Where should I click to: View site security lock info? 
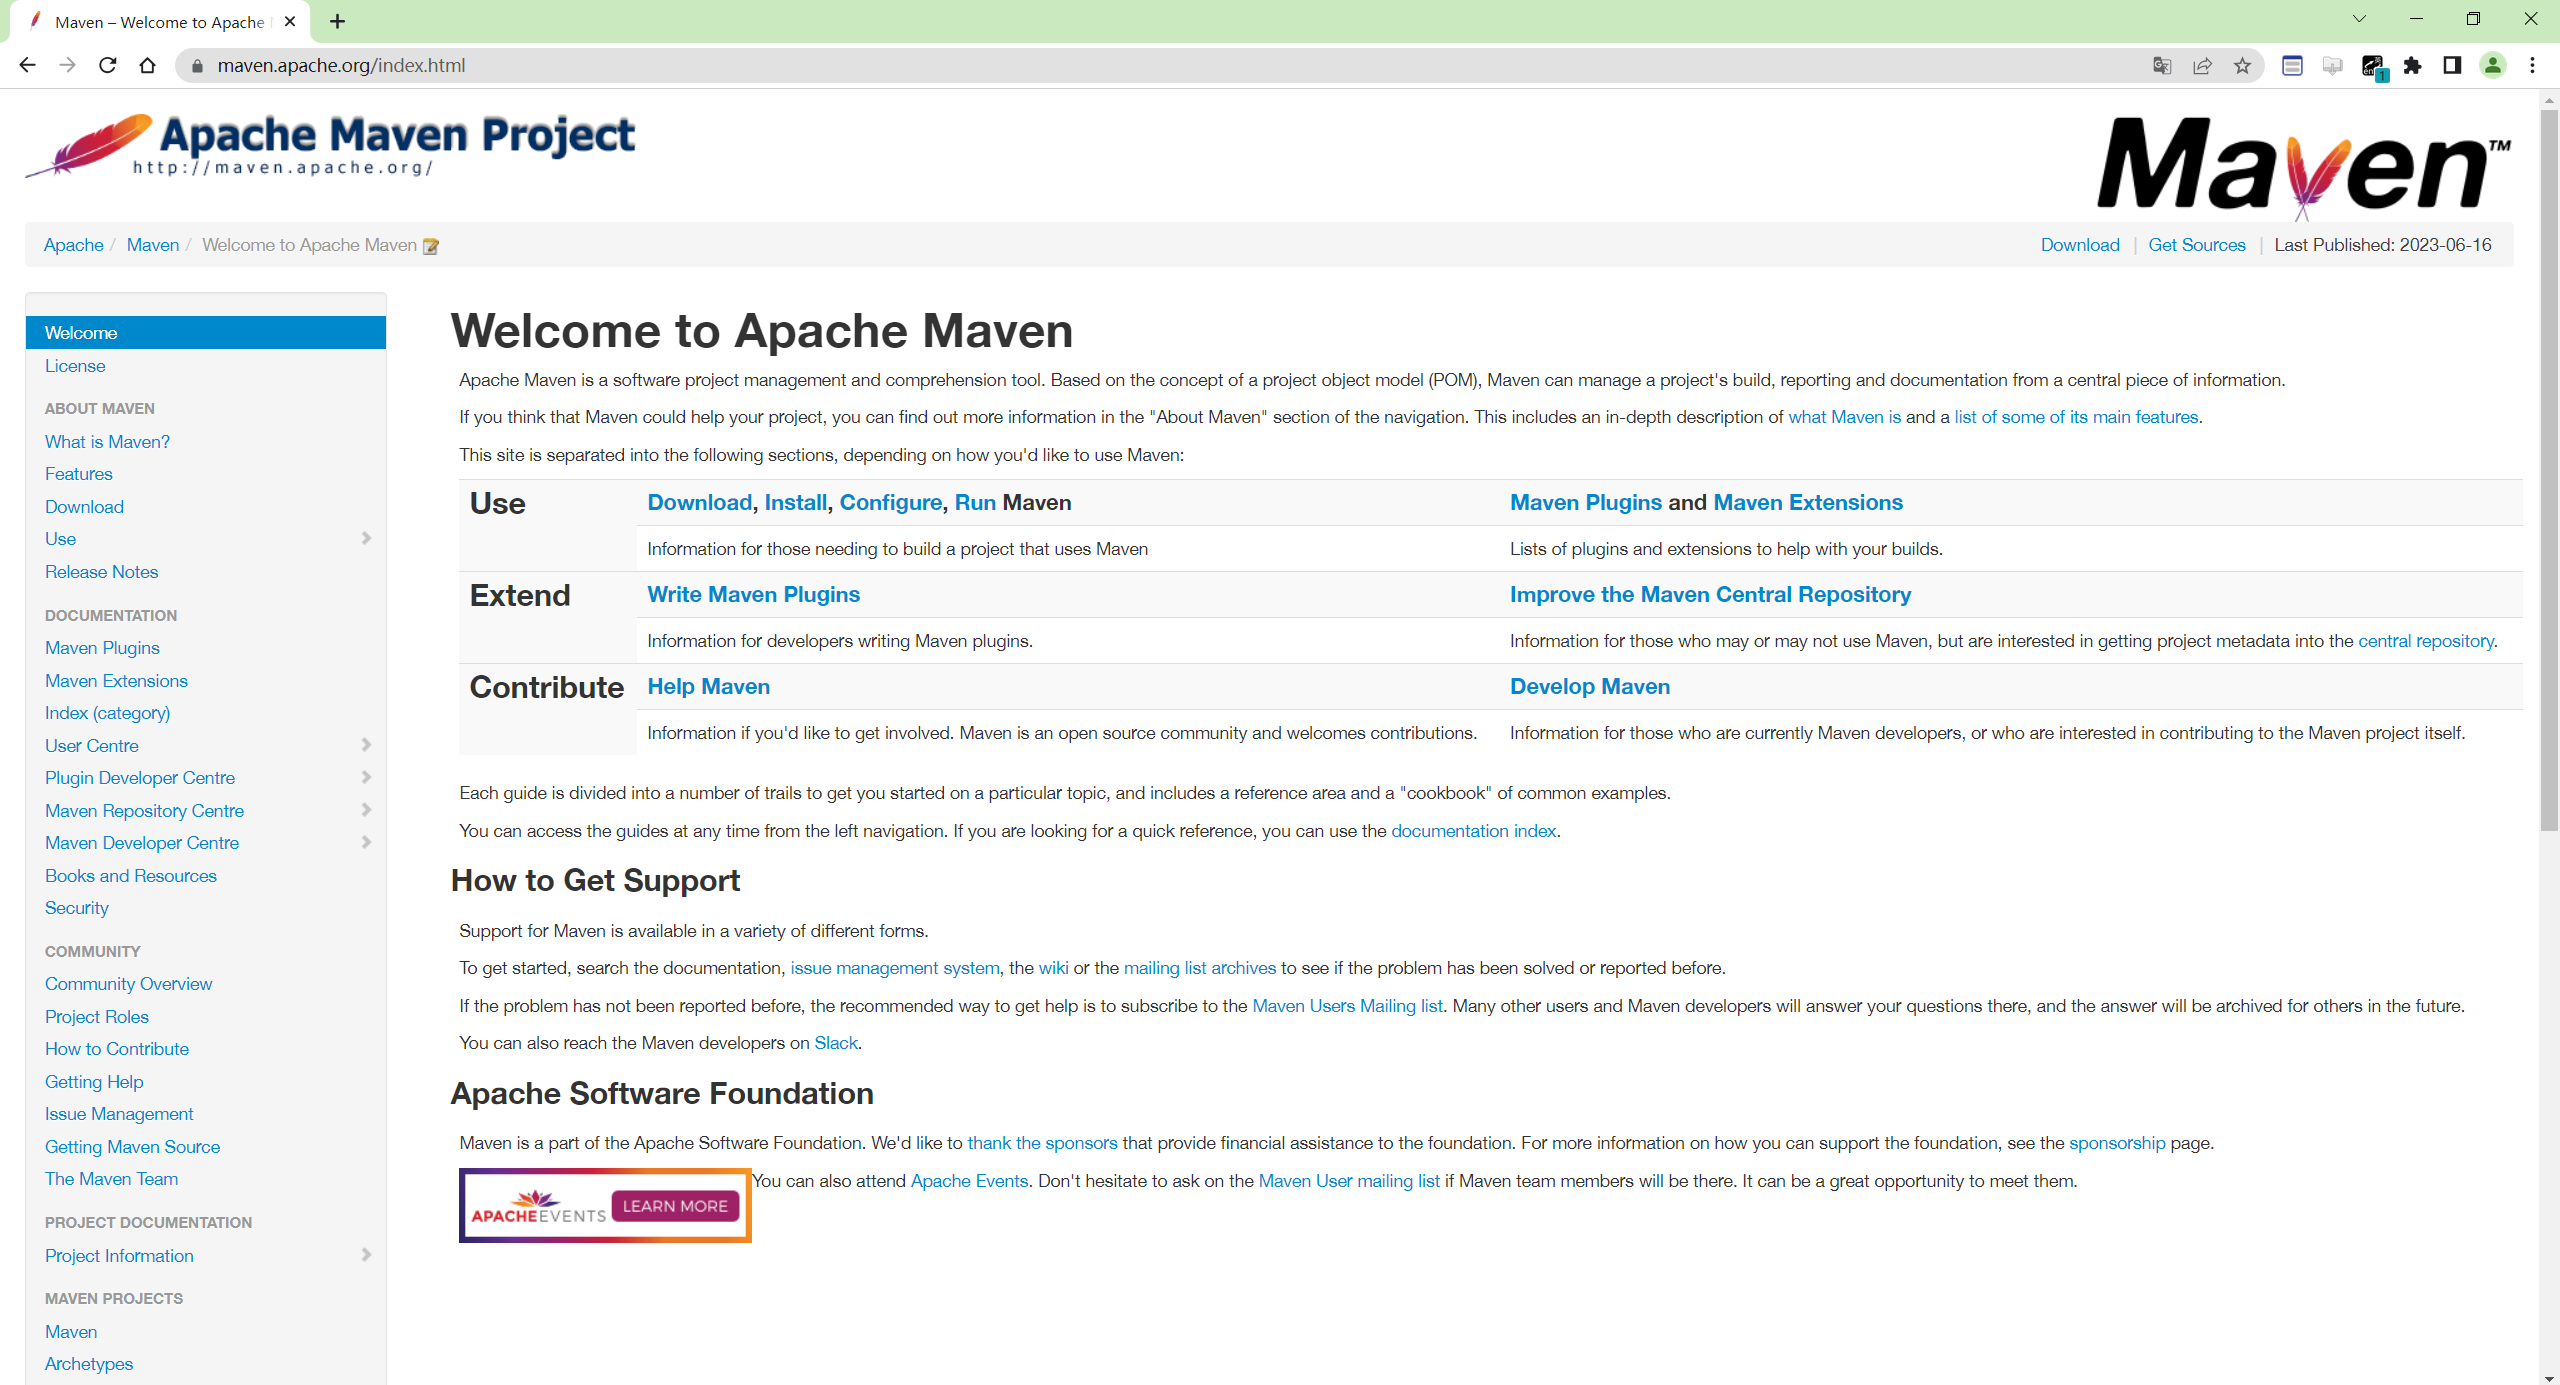pos(197,66)
